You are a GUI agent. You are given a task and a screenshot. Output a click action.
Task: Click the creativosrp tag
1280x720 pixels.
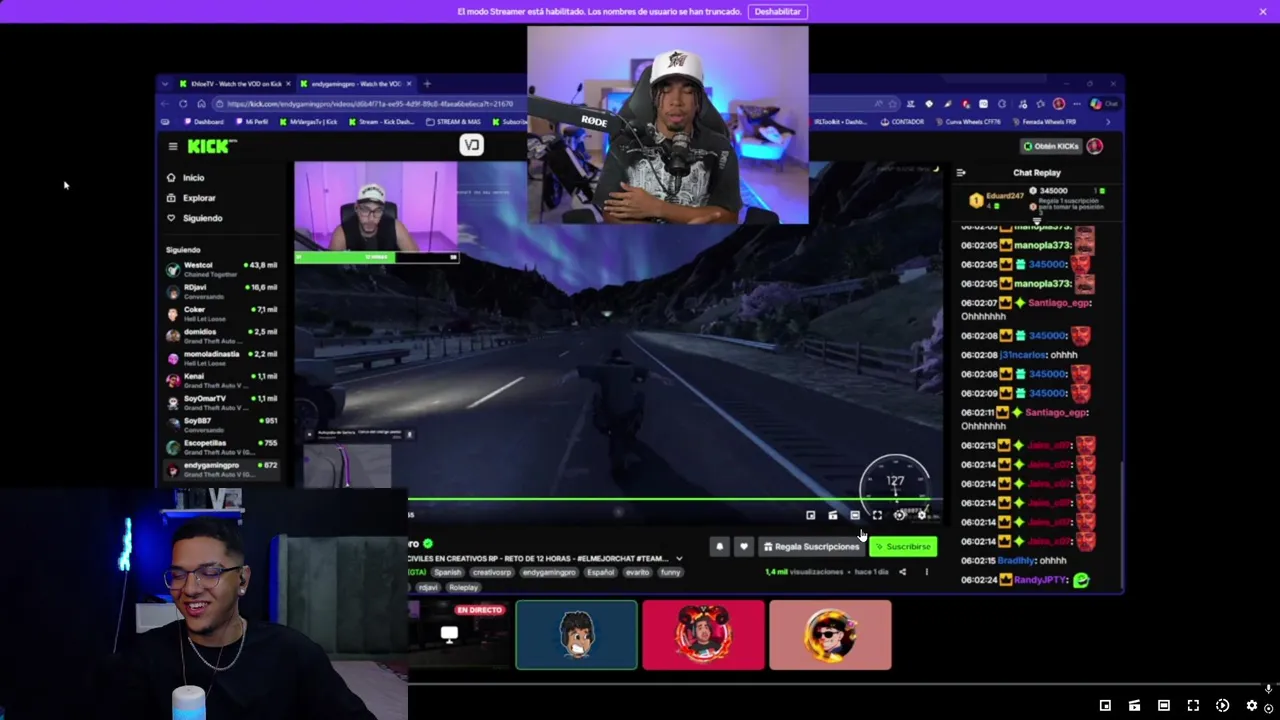coord(492,572)
